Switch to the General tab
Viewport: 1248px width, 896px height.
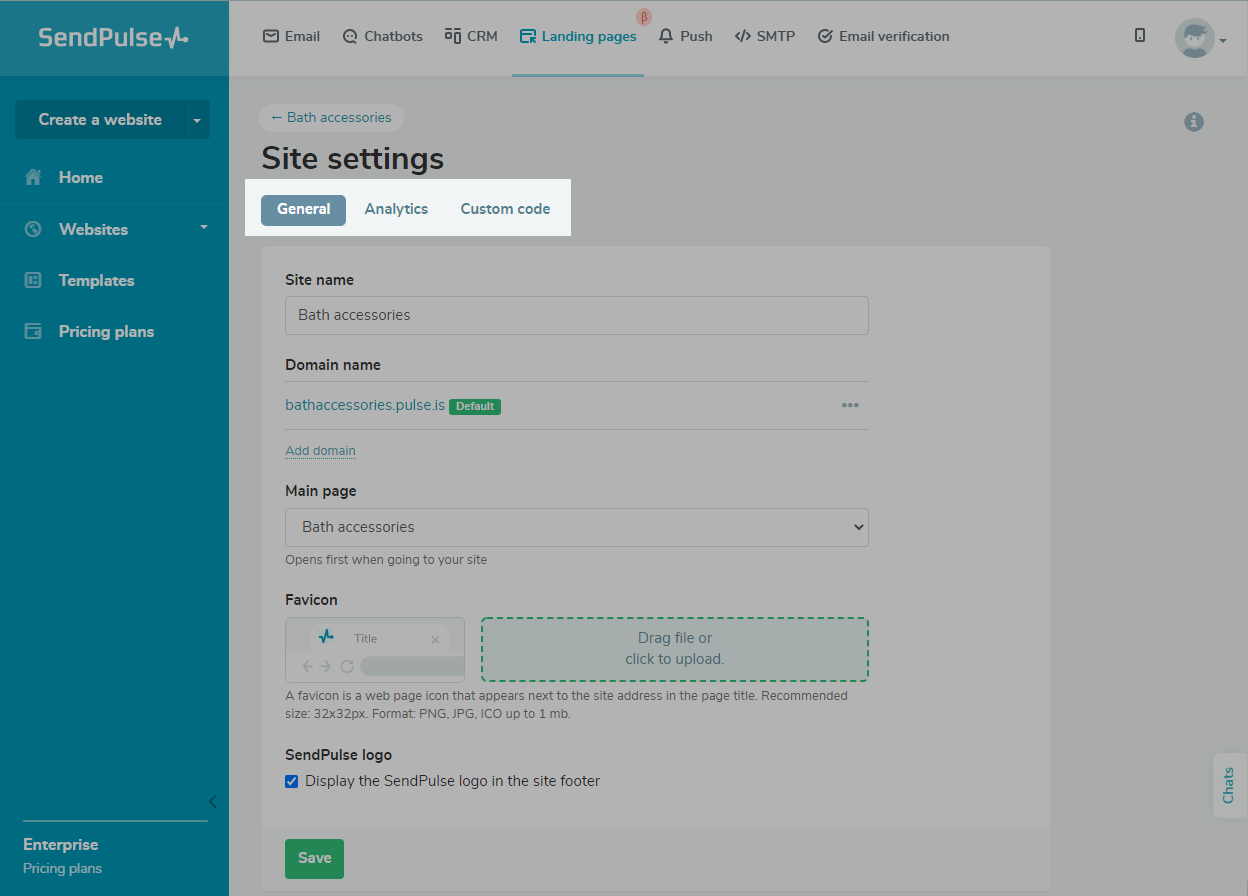click(304, 209)
